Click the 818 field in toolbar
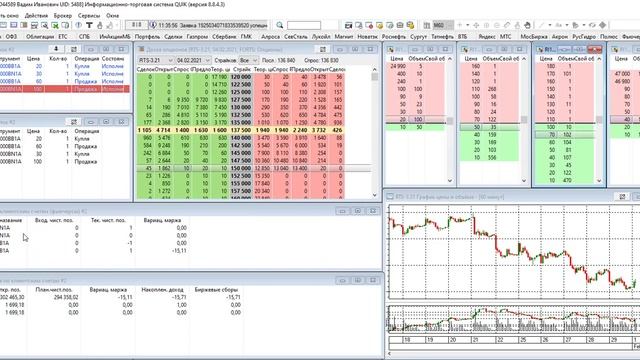The height and width of the screenshot is (360, 640). 136,25
